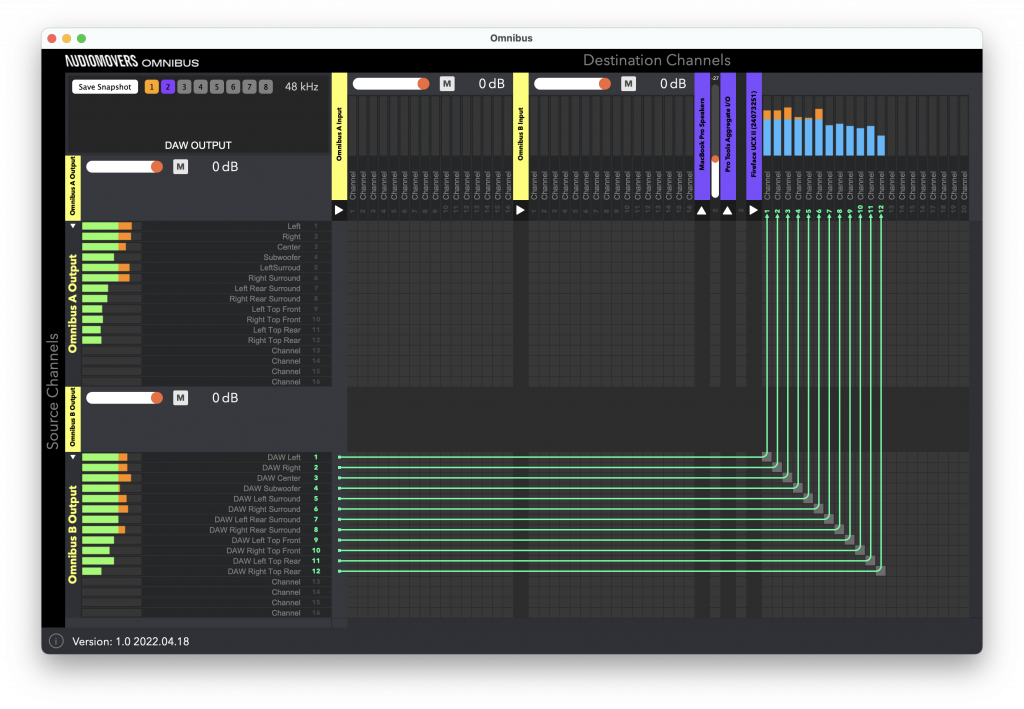Click the Save Snapshot button
The height and width of the screenshot is (709, 1024).
point(105,87)
